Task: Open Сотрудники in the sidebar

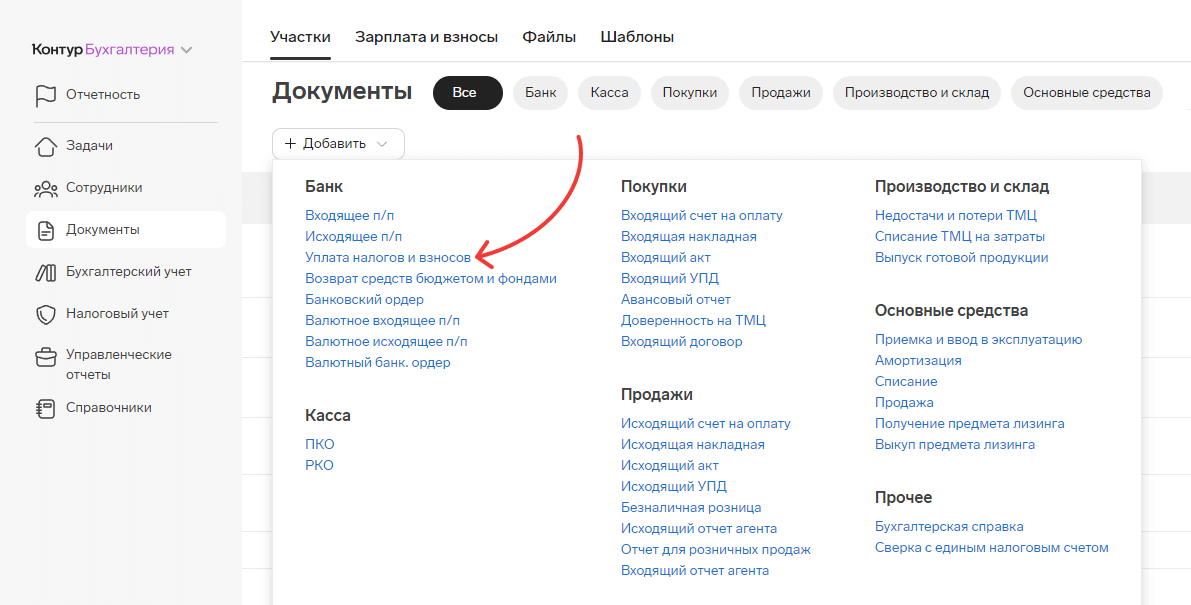Action: point(104,187)
